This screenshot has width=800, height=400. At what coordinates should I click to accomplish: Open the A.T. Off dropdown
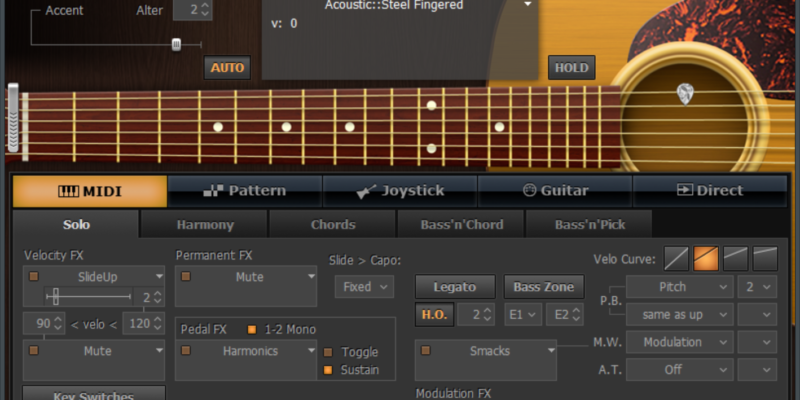680,370
